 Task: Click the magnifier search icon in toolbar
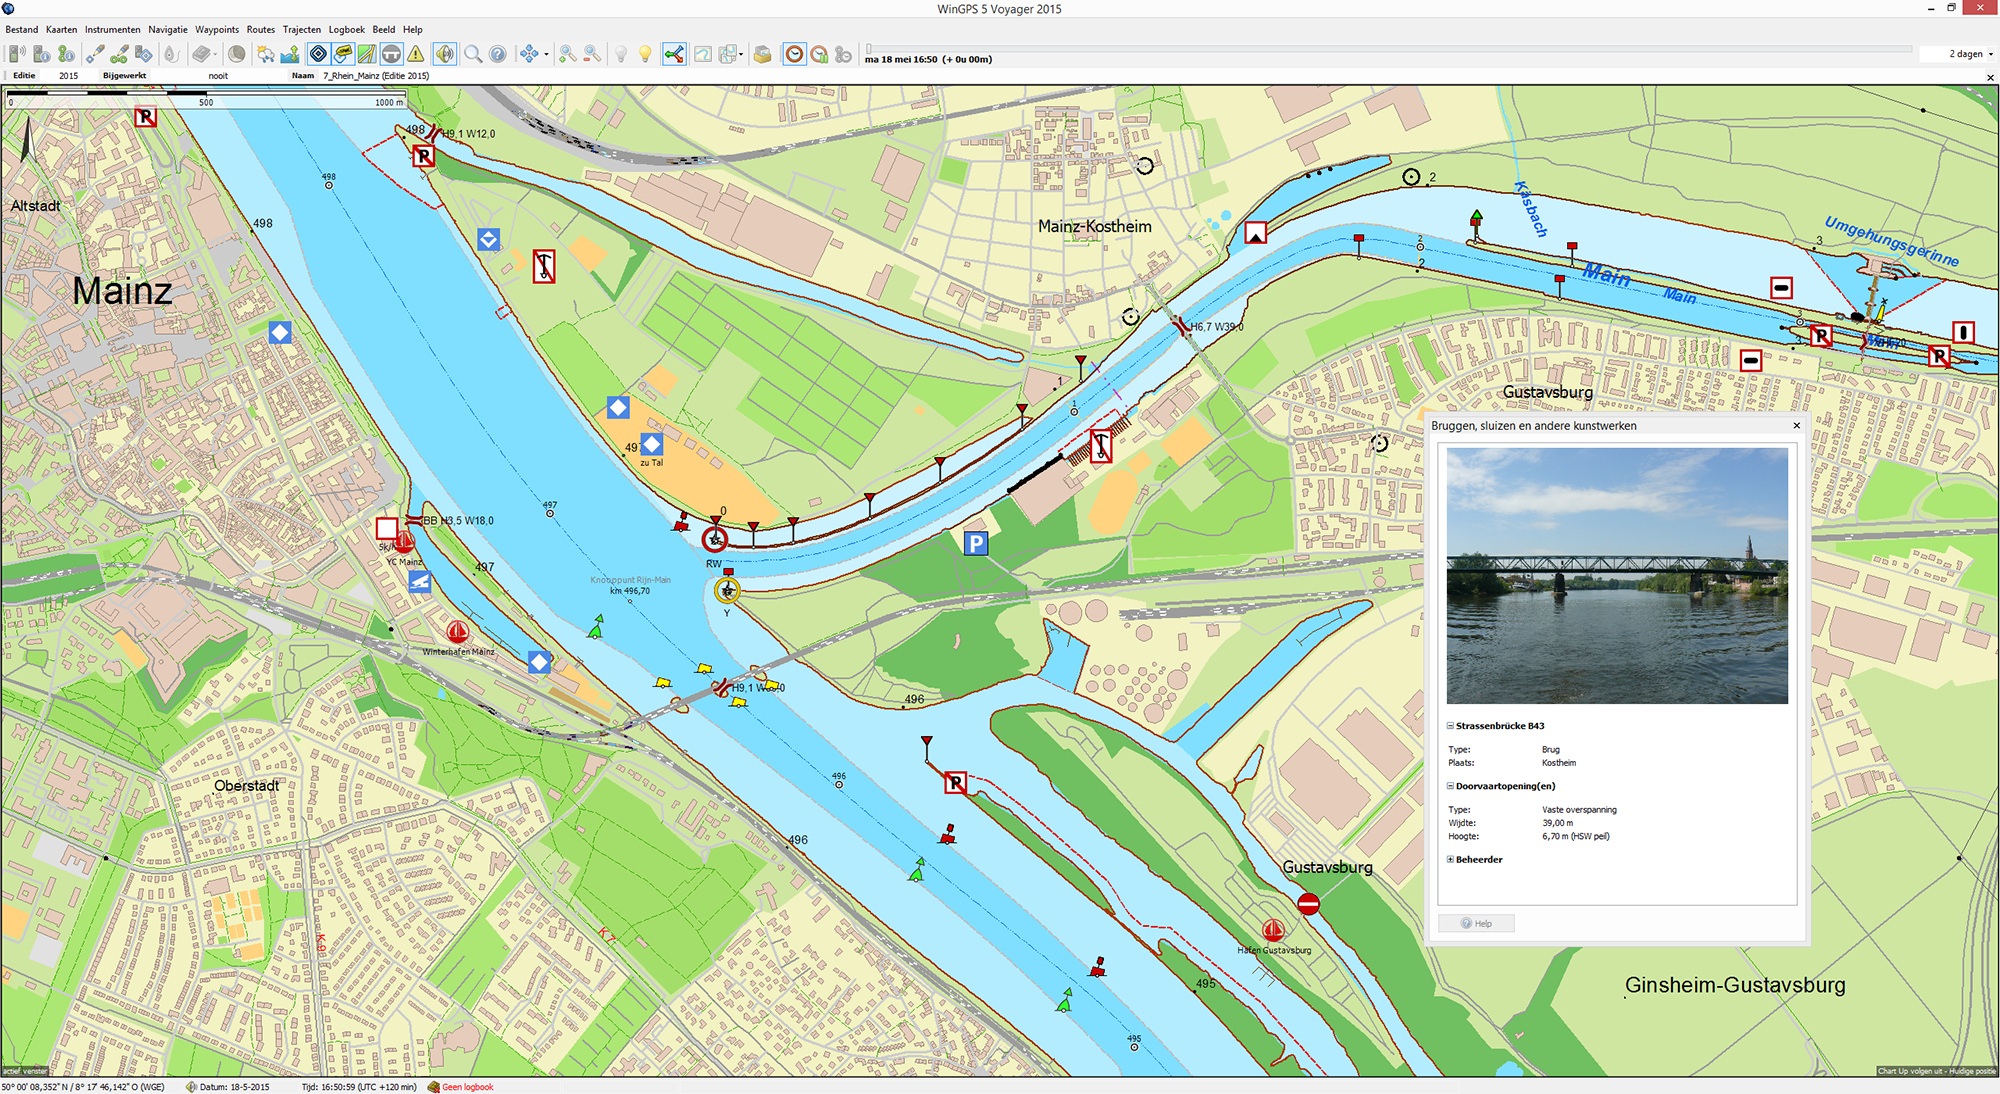(473, 54)
